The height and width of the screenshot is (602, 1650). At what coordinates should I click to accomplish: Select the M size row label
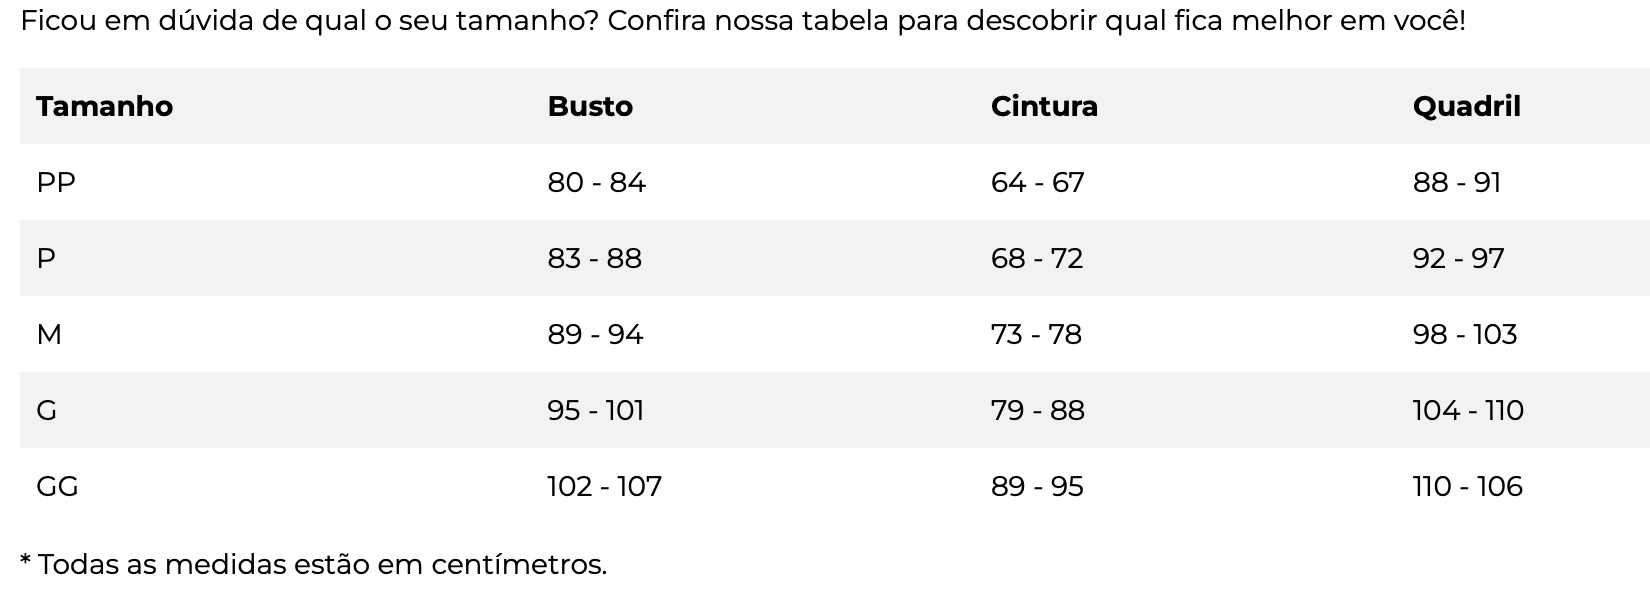coord(49,334)
